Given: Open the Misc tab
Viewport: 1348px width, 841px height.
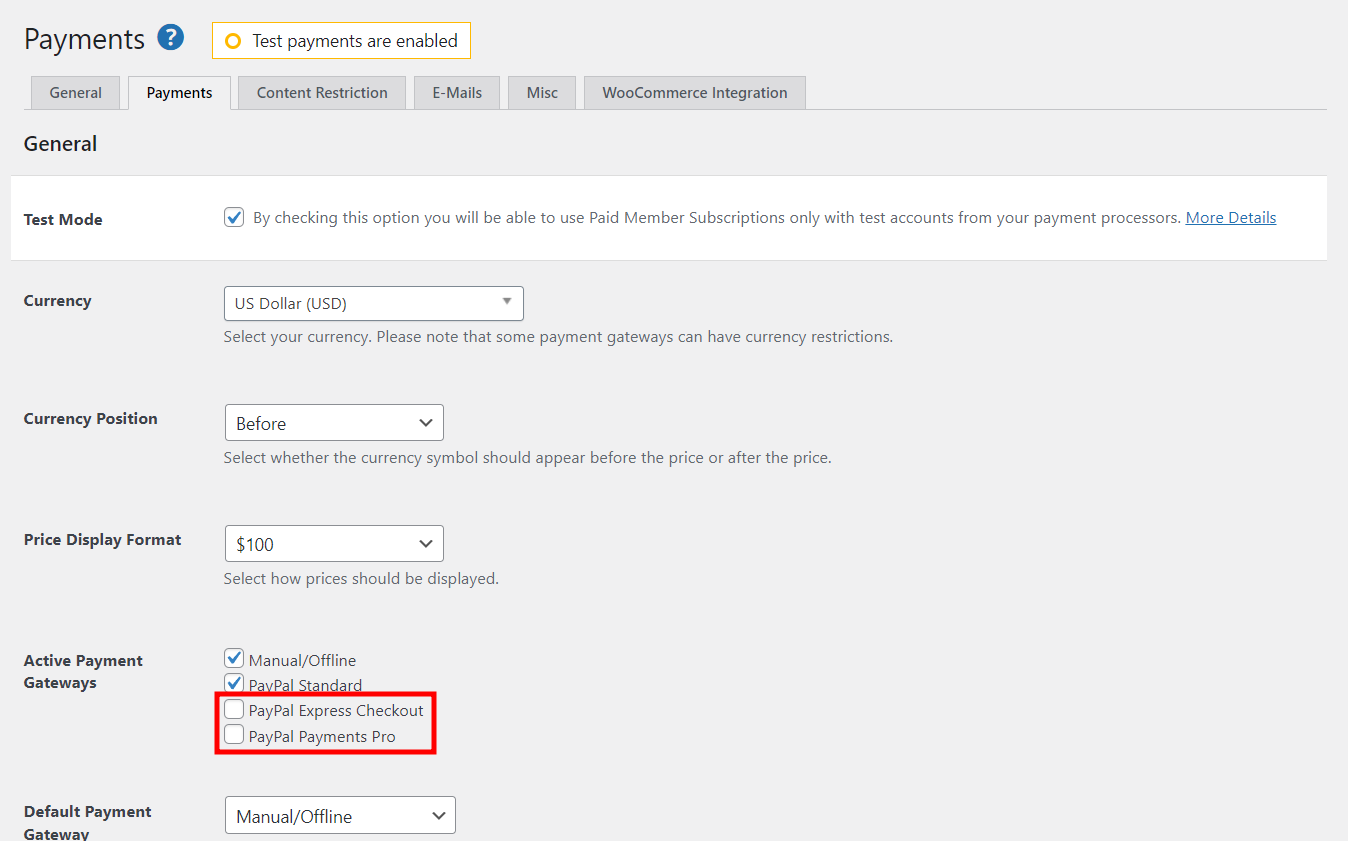Looking at the screenshot, I should [542, 93].
